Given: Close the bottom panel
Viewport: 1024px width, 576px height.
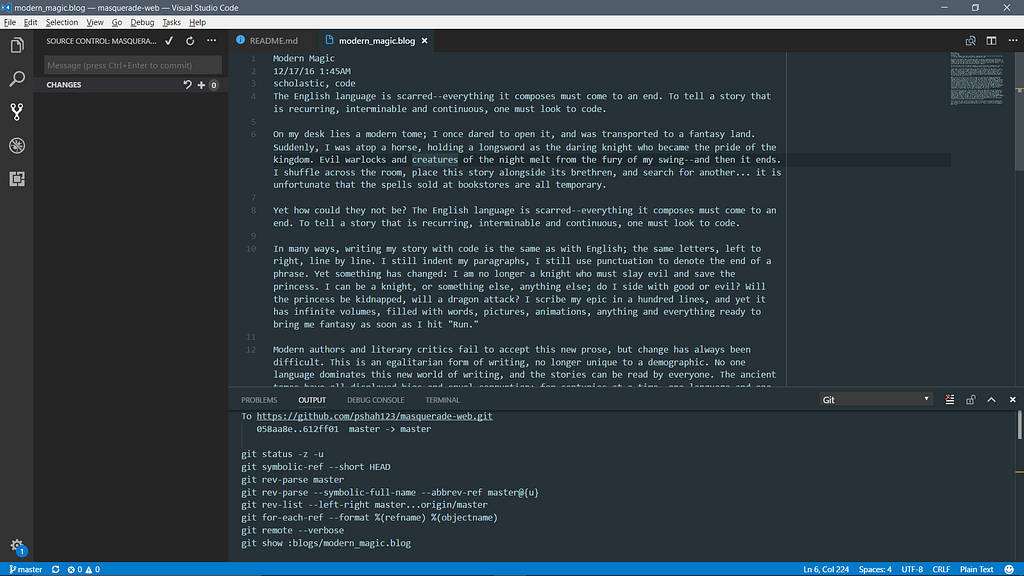Looking at the screenshot, I should (1012, 400).
